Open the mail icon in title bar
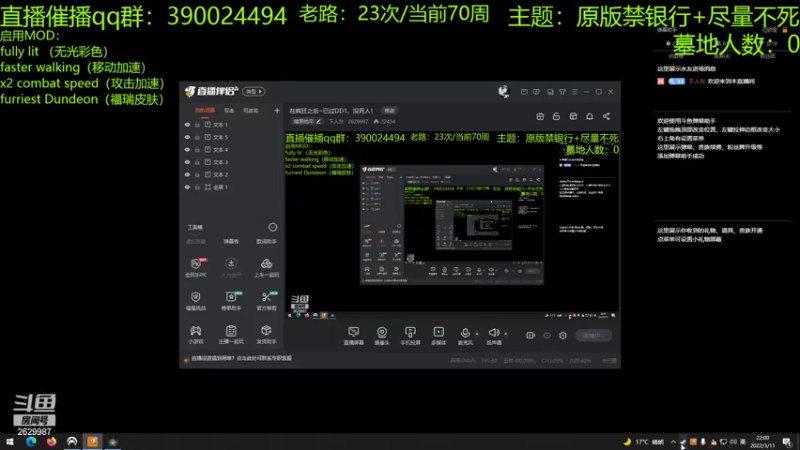This screenshot has height=450, width=800. pos(524,92)
